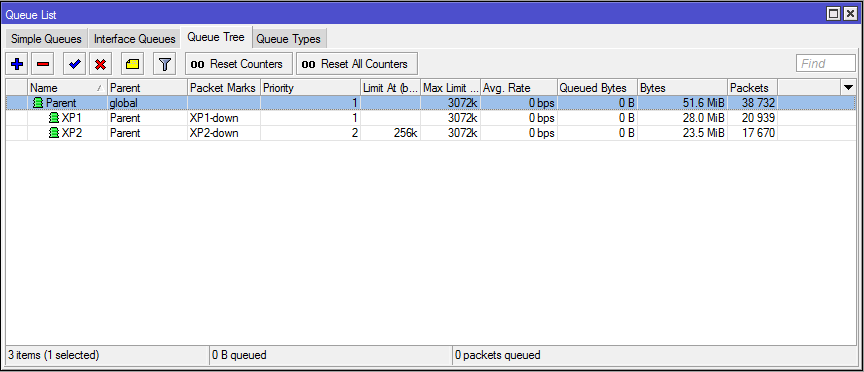Sort by the Packets column header
Screen dimensions: 864x372
tap(753, 88)
